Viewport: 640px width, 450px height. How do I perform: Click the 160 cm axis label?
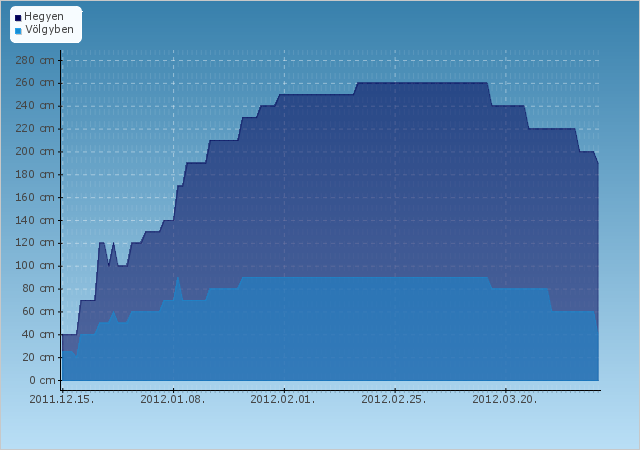click(35, 197)
